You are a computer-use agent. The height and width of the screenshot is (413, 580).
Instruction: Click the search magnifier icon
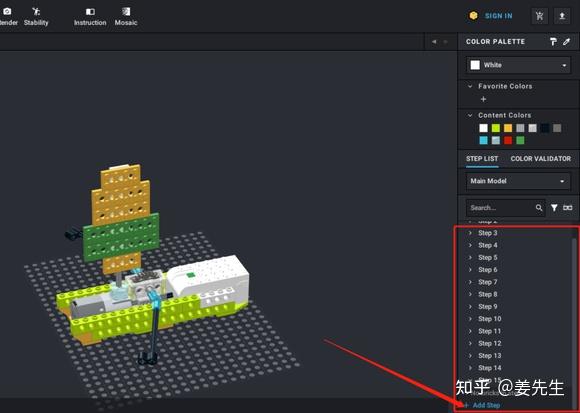pyautogui.click(x=539, y=208)
